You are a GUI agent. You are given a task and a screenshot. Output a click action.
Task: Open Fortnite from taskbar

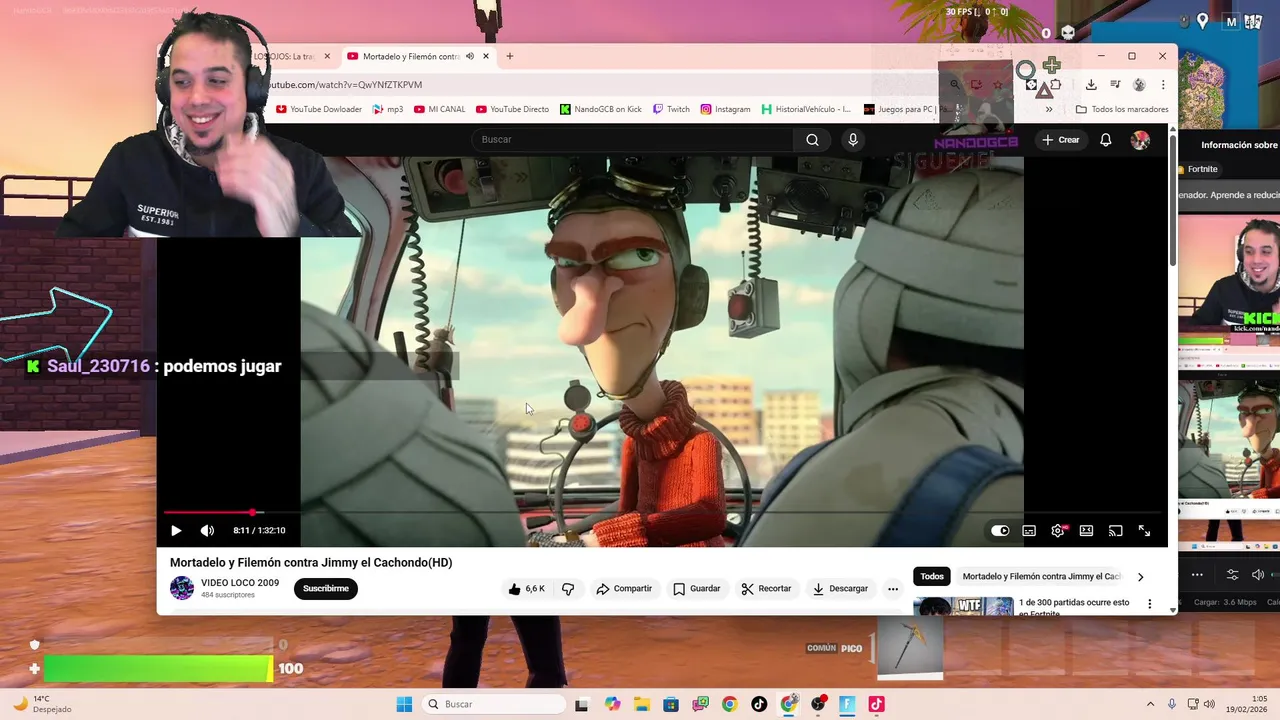tap(847, 704)
